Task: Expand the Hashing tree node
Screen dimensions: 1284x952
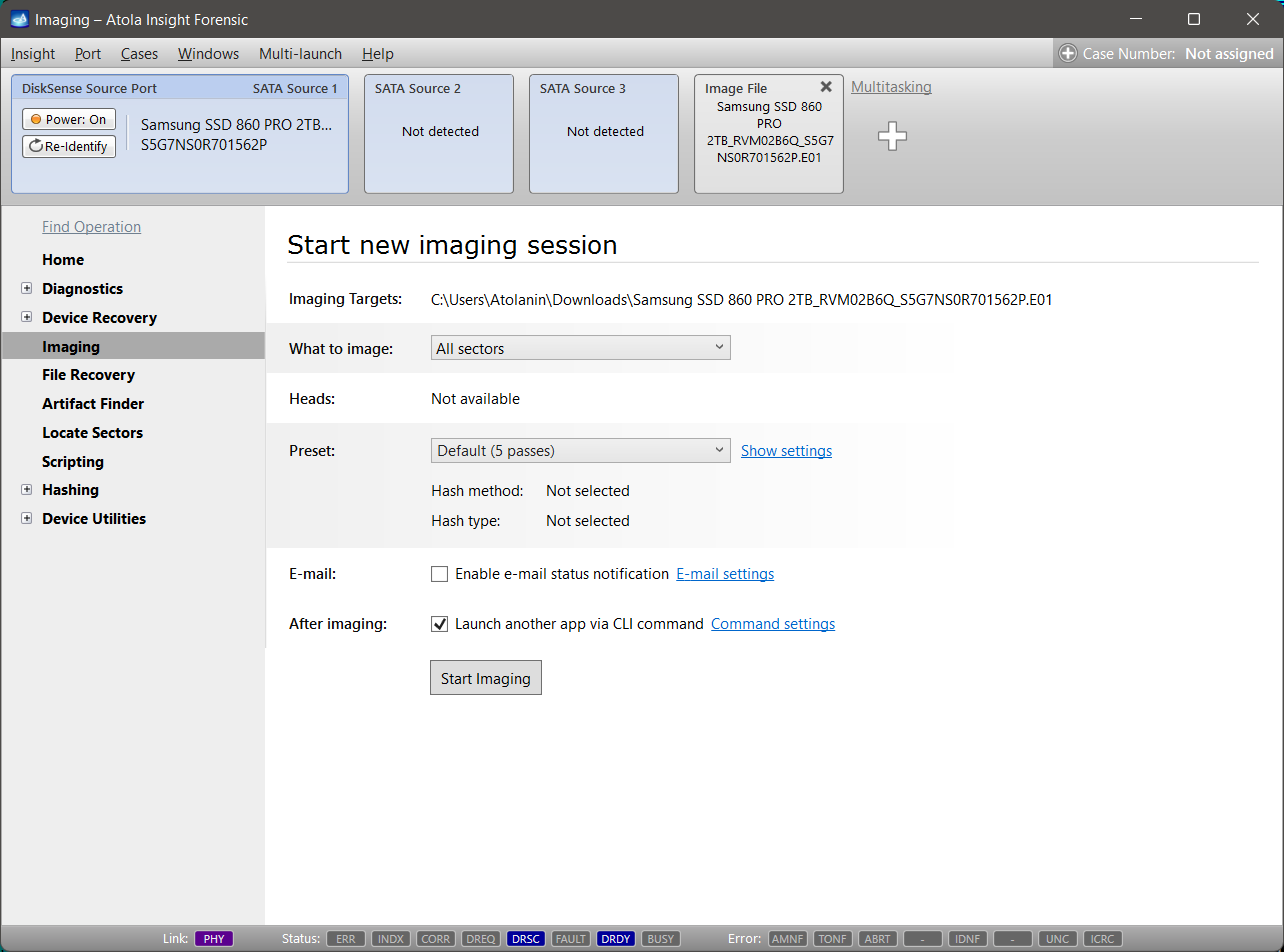Action: pos(26,490)
